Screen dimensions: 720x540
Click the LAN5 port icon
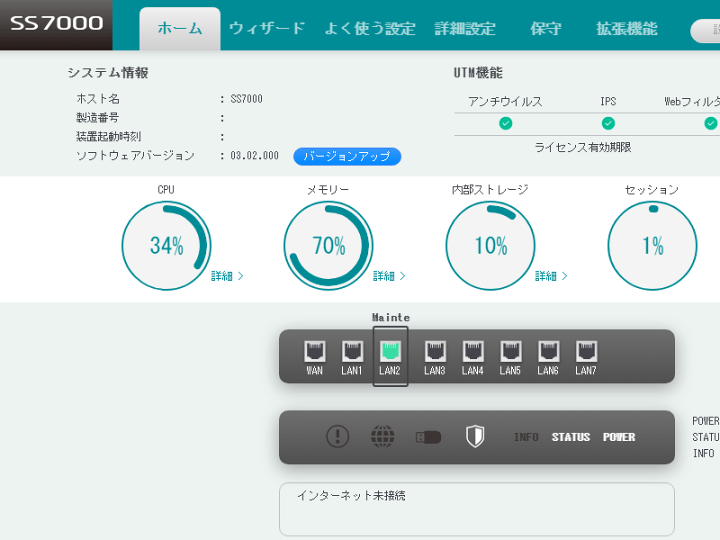pos(511,352)
